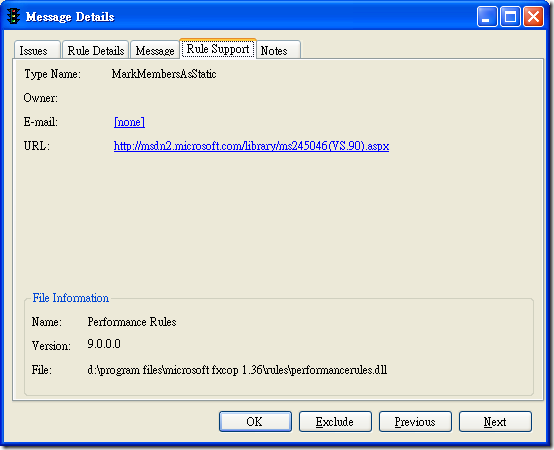Click the MarkMembersAsStatic type name text
Screen dimensions: 554x450
[x=164, y=74]
